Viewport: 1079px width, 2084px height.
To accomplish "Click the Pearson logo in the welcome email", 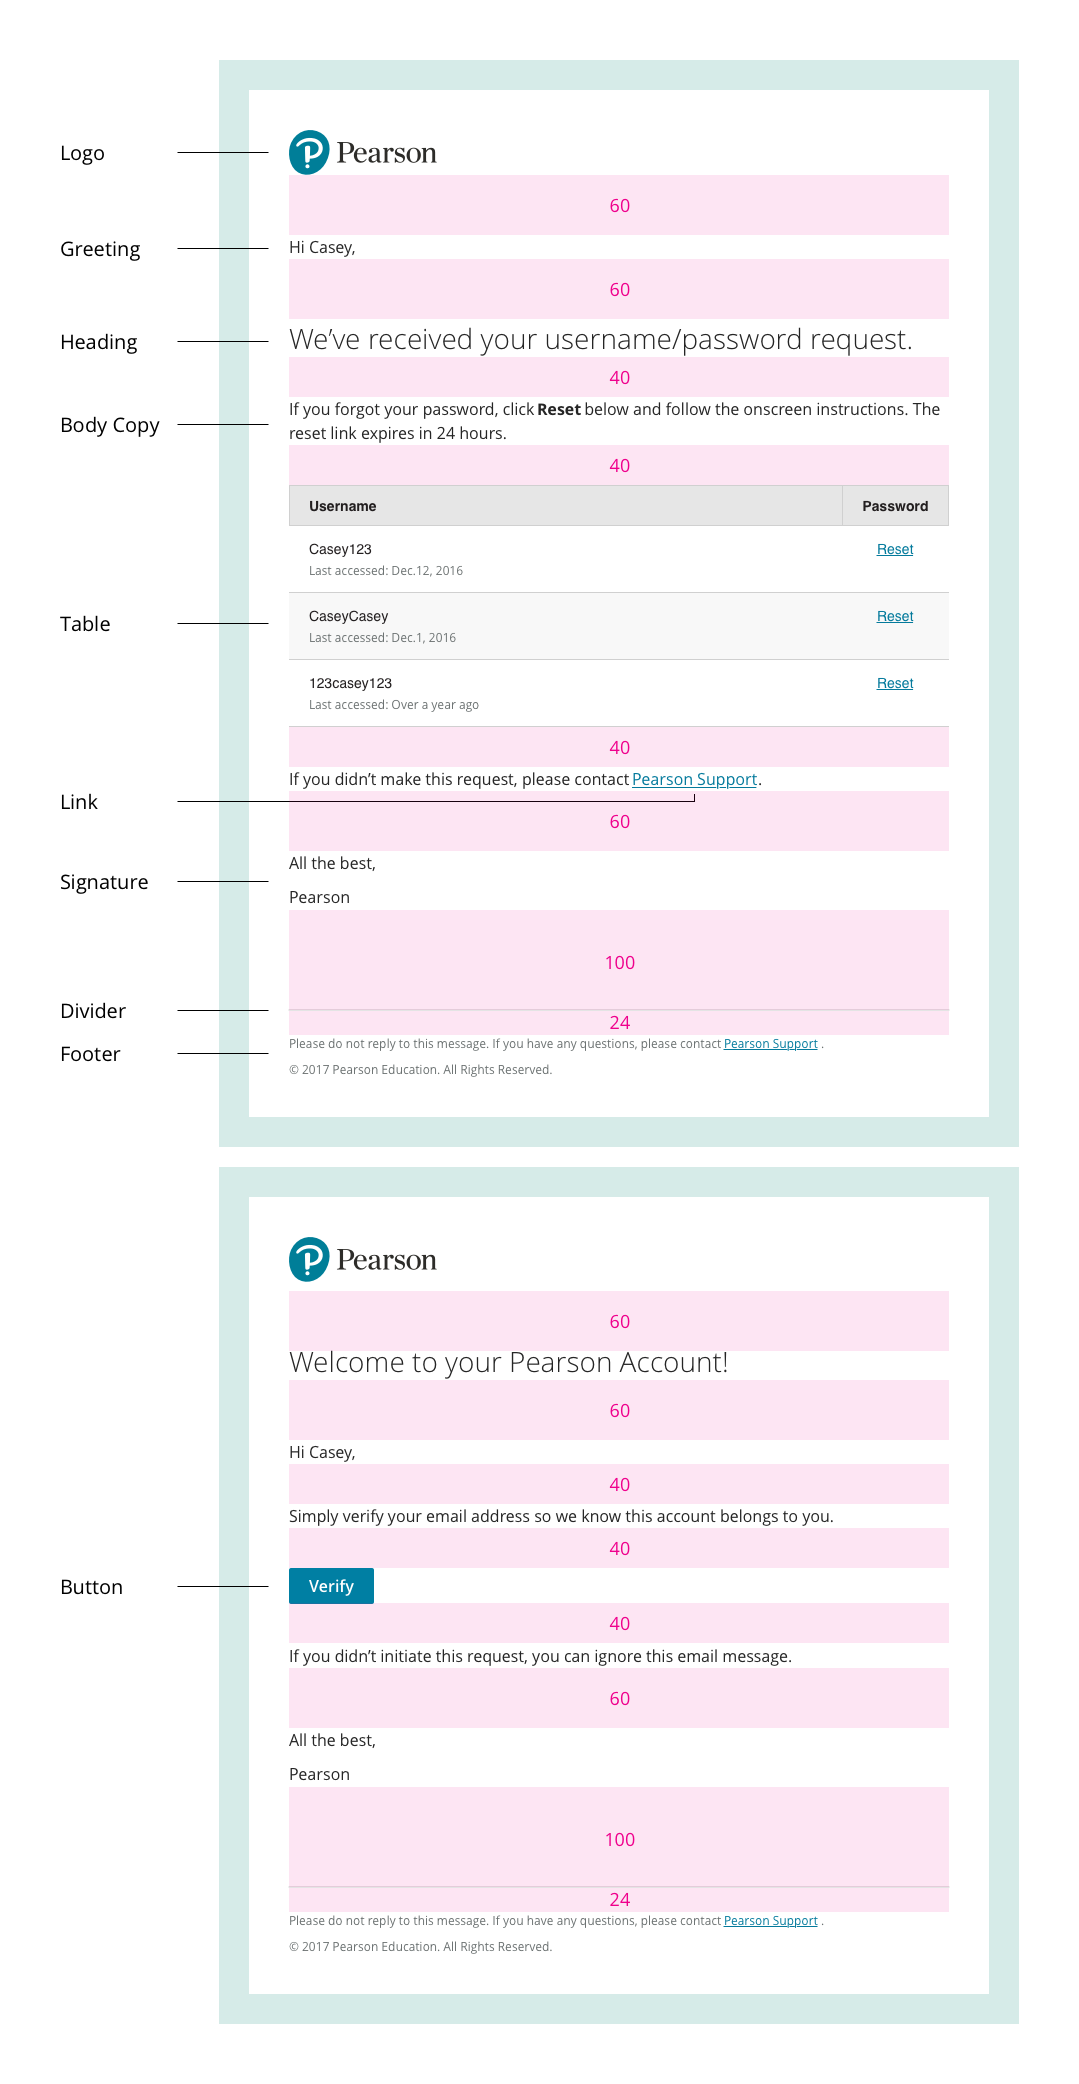I will pos(363,1260).
